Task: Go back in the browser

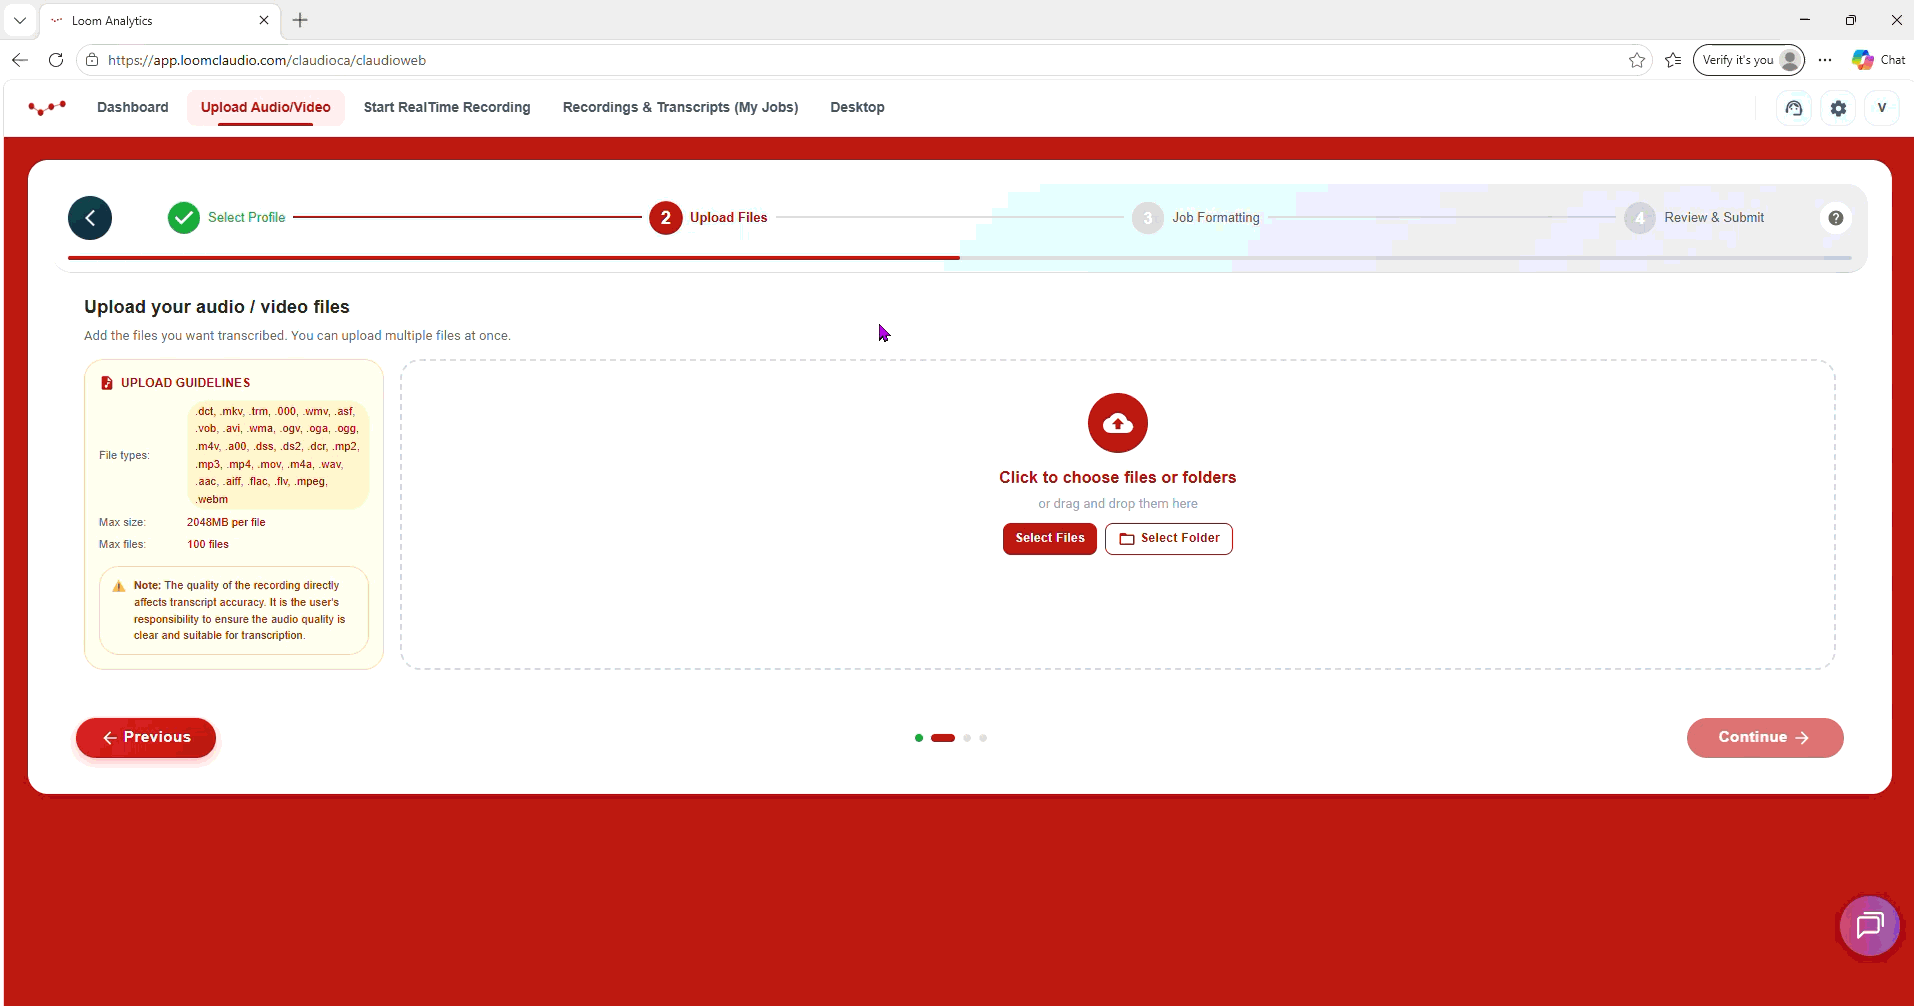Action: [20, 60]
